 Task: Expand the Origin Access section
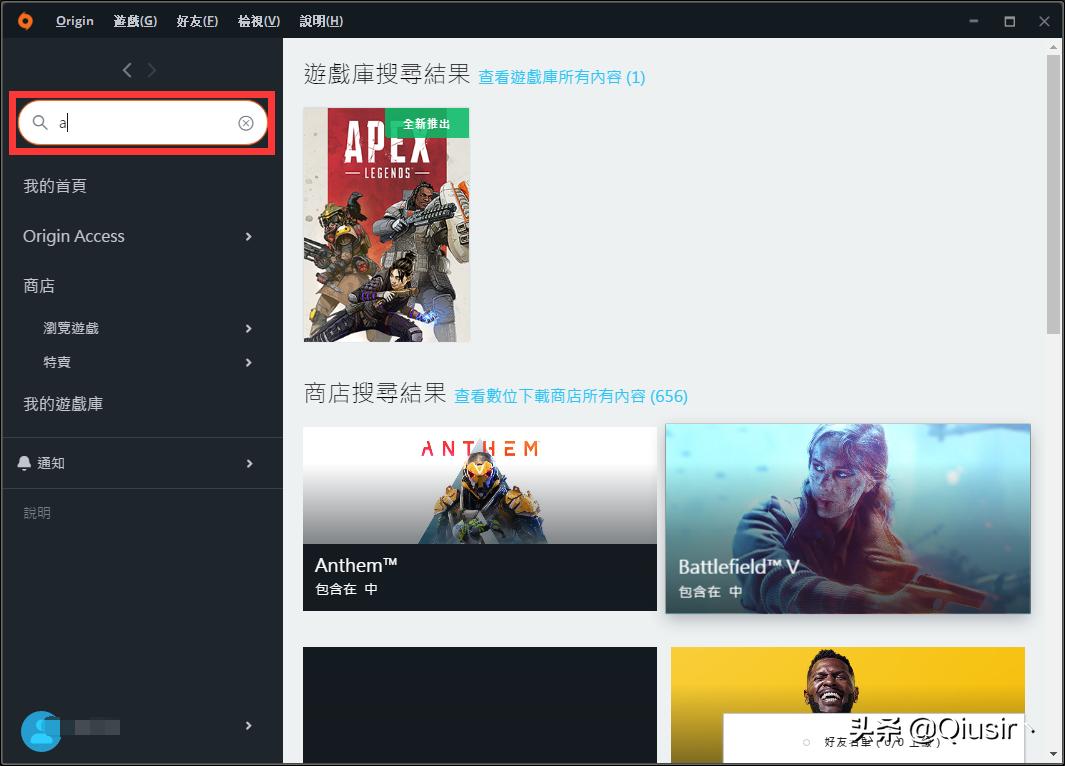(248, 237)
